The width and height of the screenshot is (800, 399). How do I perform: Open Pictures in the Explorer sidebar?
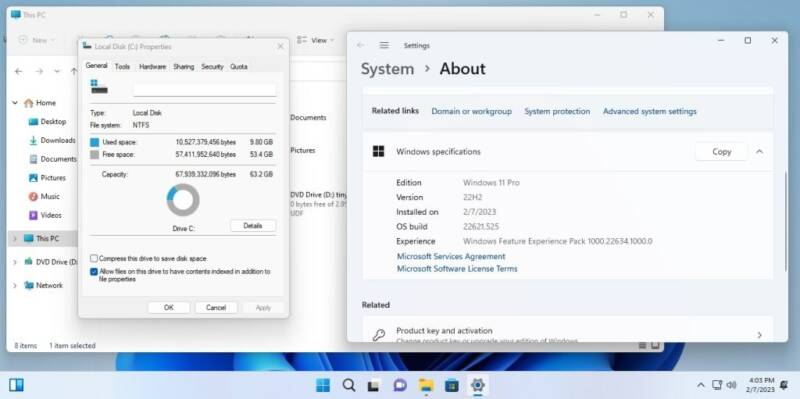pyautogui.click(x=47, y=178)
